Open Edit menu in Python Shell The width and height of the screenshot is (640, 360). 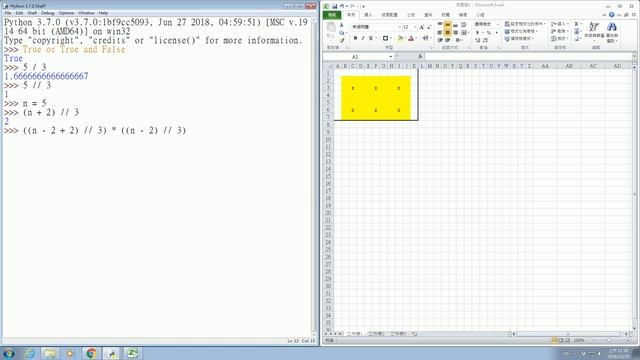(19, 13)
